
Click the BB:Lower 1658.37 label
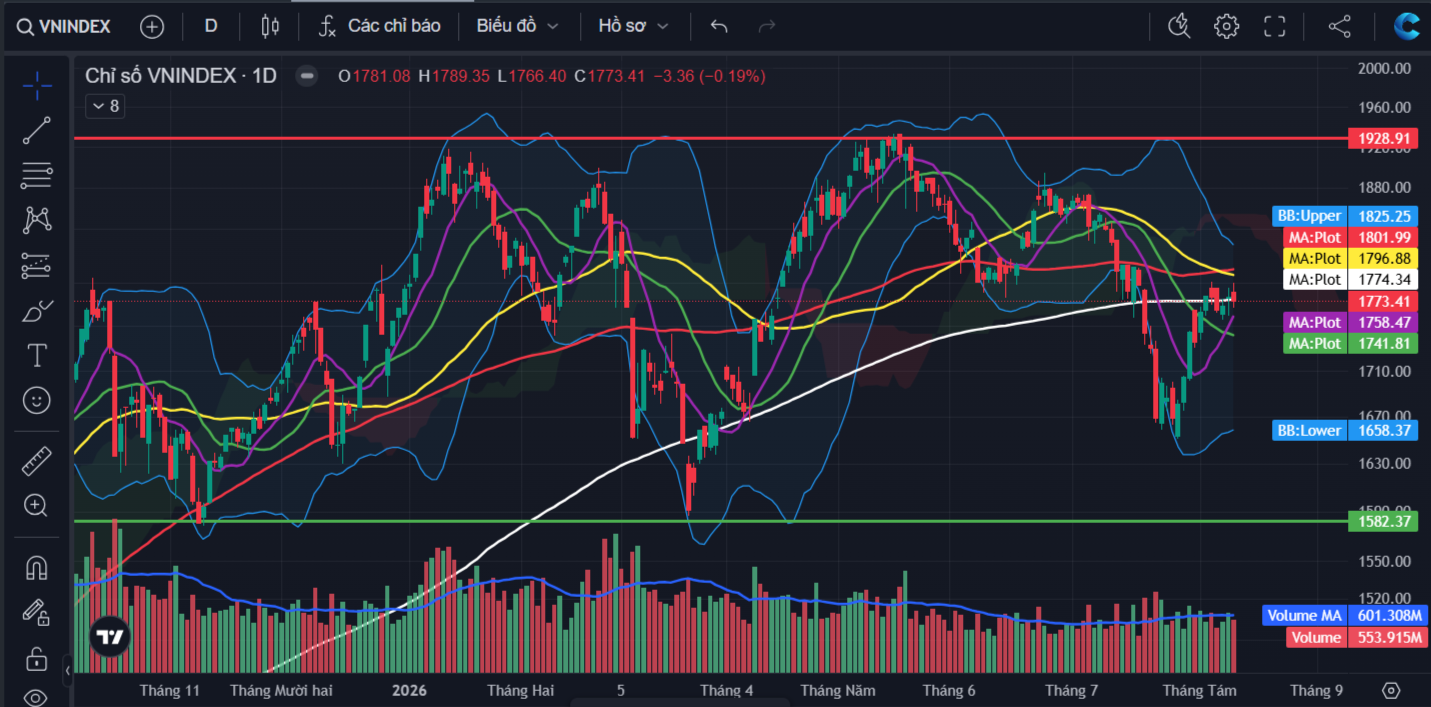(1345, 430)
